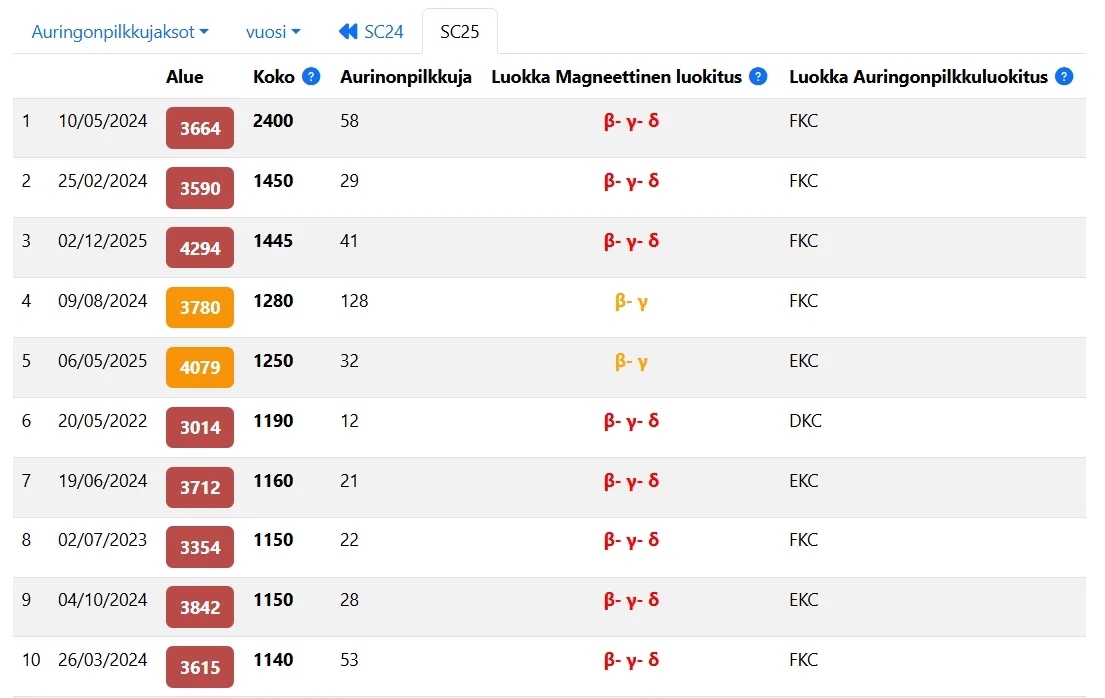Open sunspot region 3664
Screen dimensions: 1105x698
click(200, 128)
